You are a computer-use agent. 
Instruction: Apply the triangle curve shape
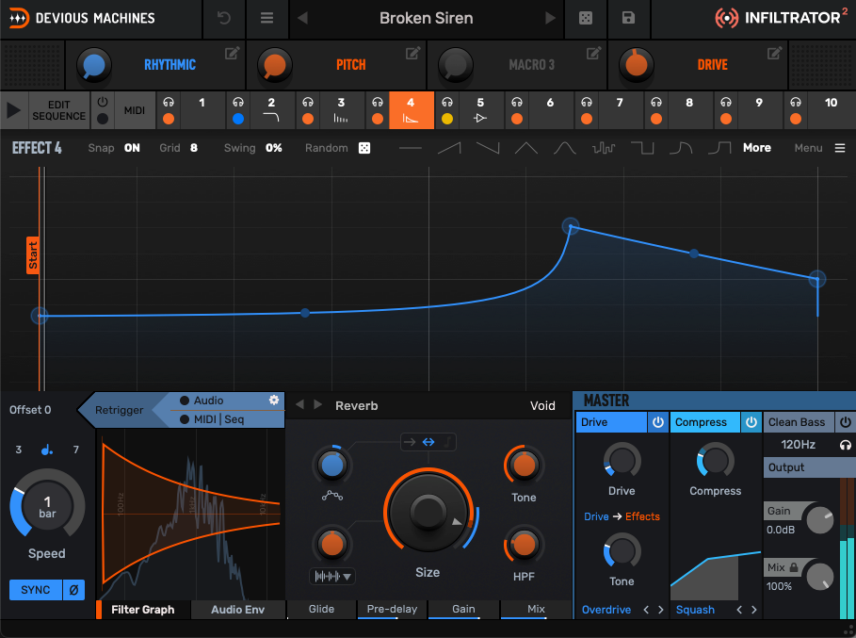pos(526,148)
